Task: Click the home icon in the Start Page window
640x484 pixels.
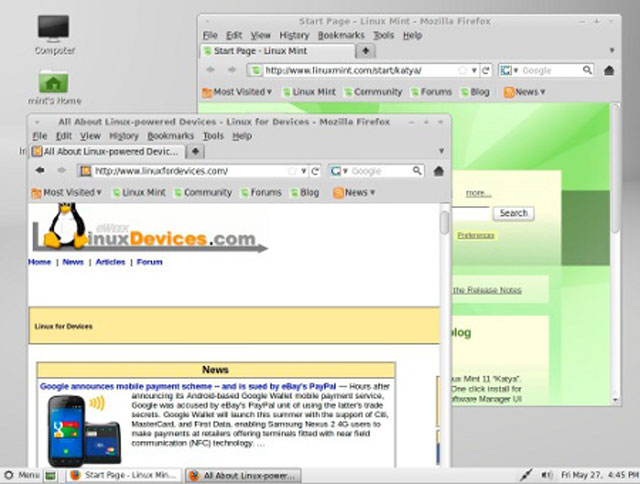Action: [608, 71]
